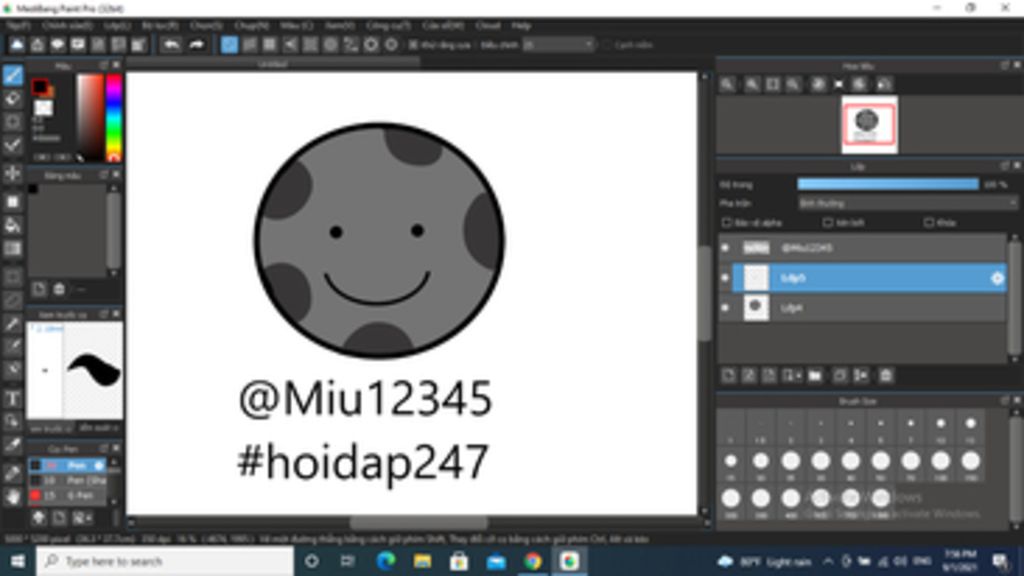Image resolution: width=1024 pixels, height=576 pixels.
Task: Click the add layer folder icon
Action: (x=815, y=376)
